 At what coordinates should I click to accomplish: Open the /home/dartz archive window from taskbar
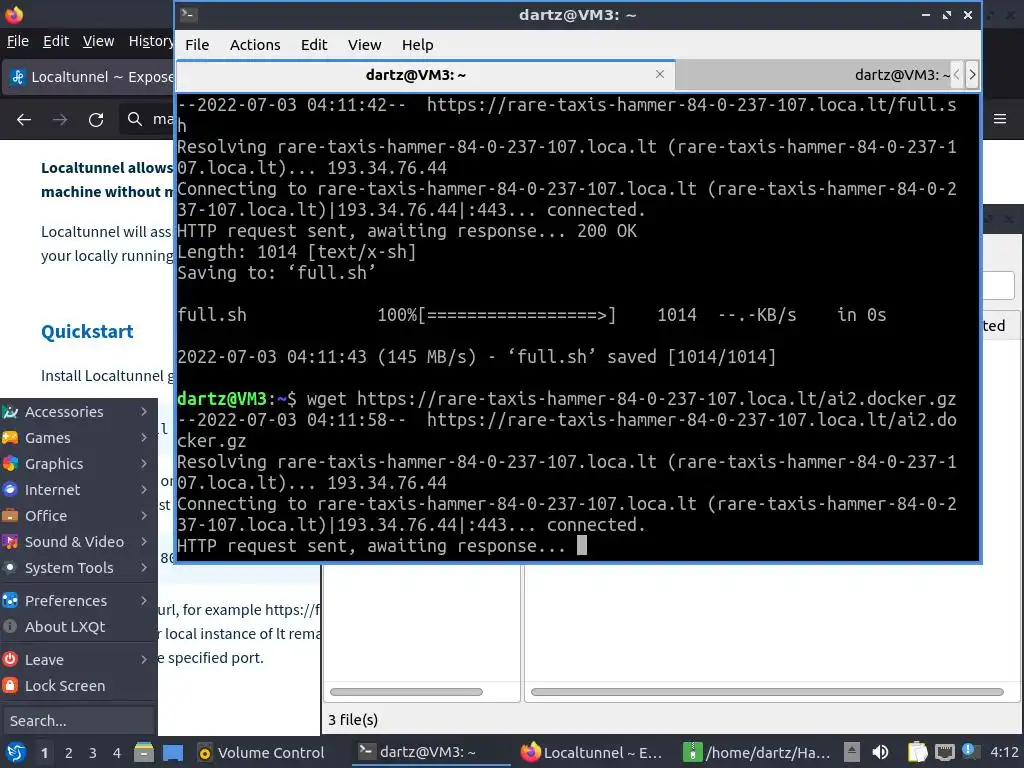click(756, 752)
